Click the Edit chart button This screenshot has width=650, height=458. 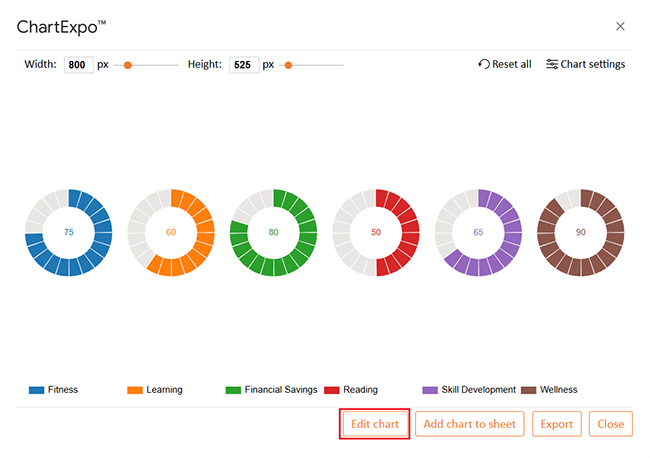[x=375, y=424]
